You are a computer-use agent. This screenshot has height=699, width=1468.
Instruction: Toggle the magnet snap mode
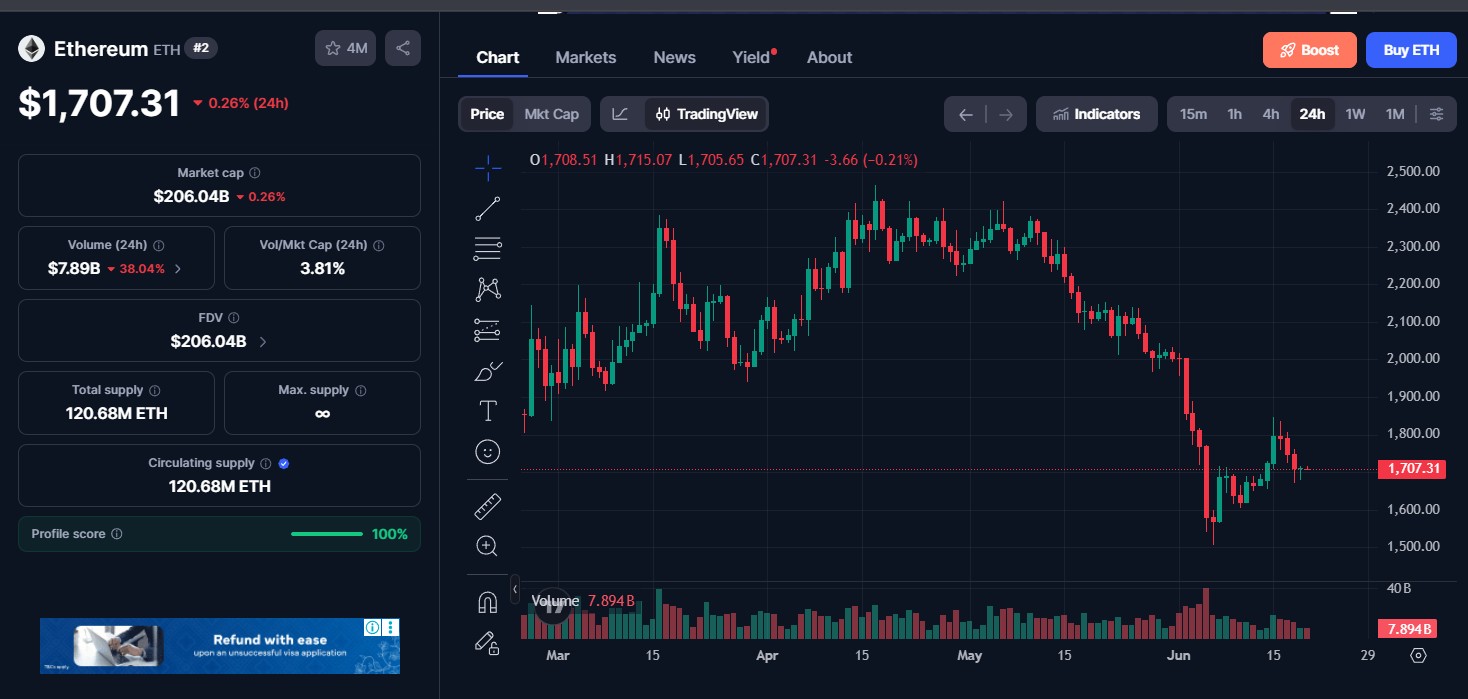tap(487, 602)
